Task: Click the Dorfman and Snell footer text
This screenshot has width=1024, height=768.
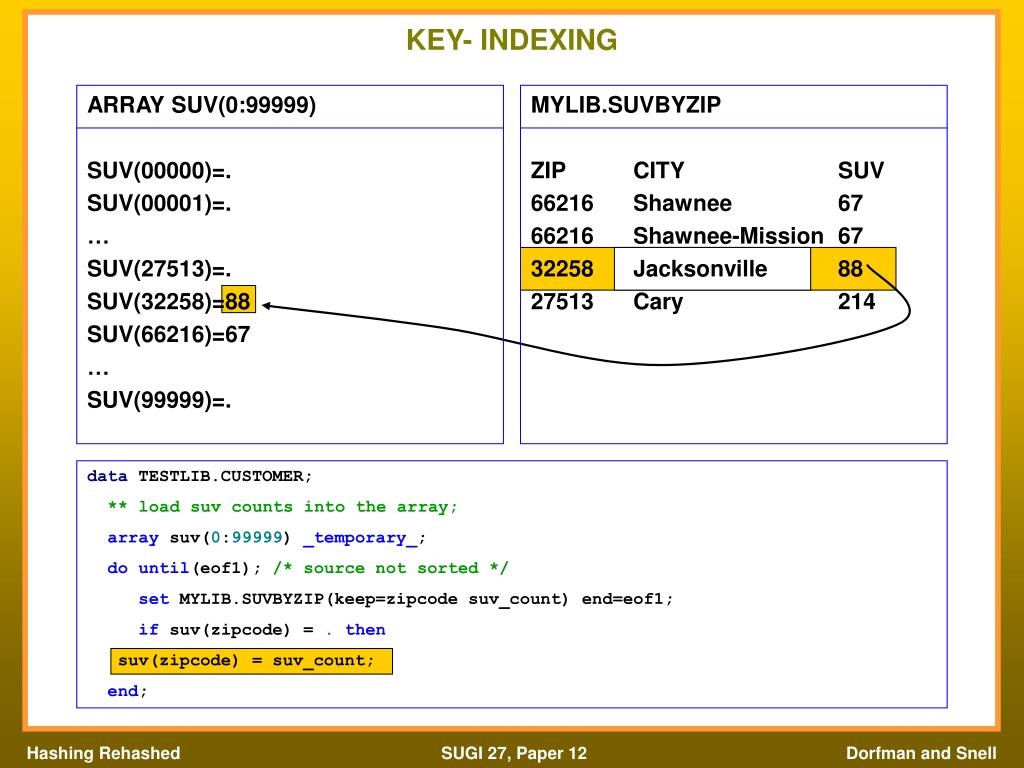Action: coord(921,753)
